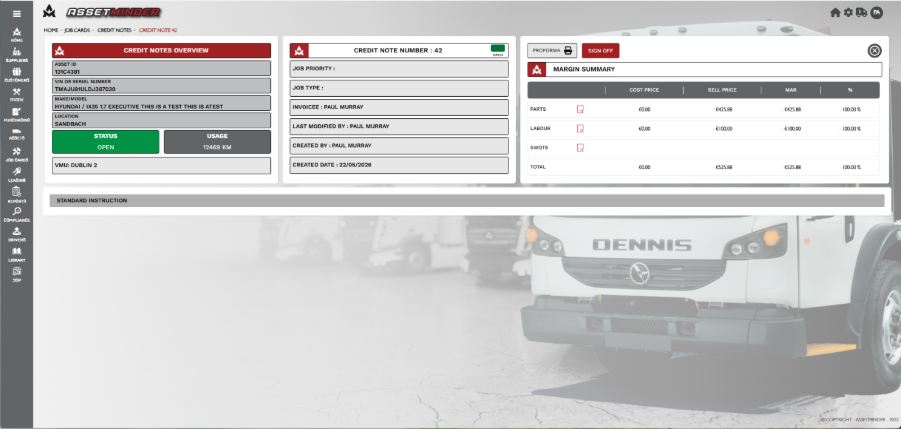Click the VMU: Dublin 2 field
901x429 pixels.
pos(161,165)
